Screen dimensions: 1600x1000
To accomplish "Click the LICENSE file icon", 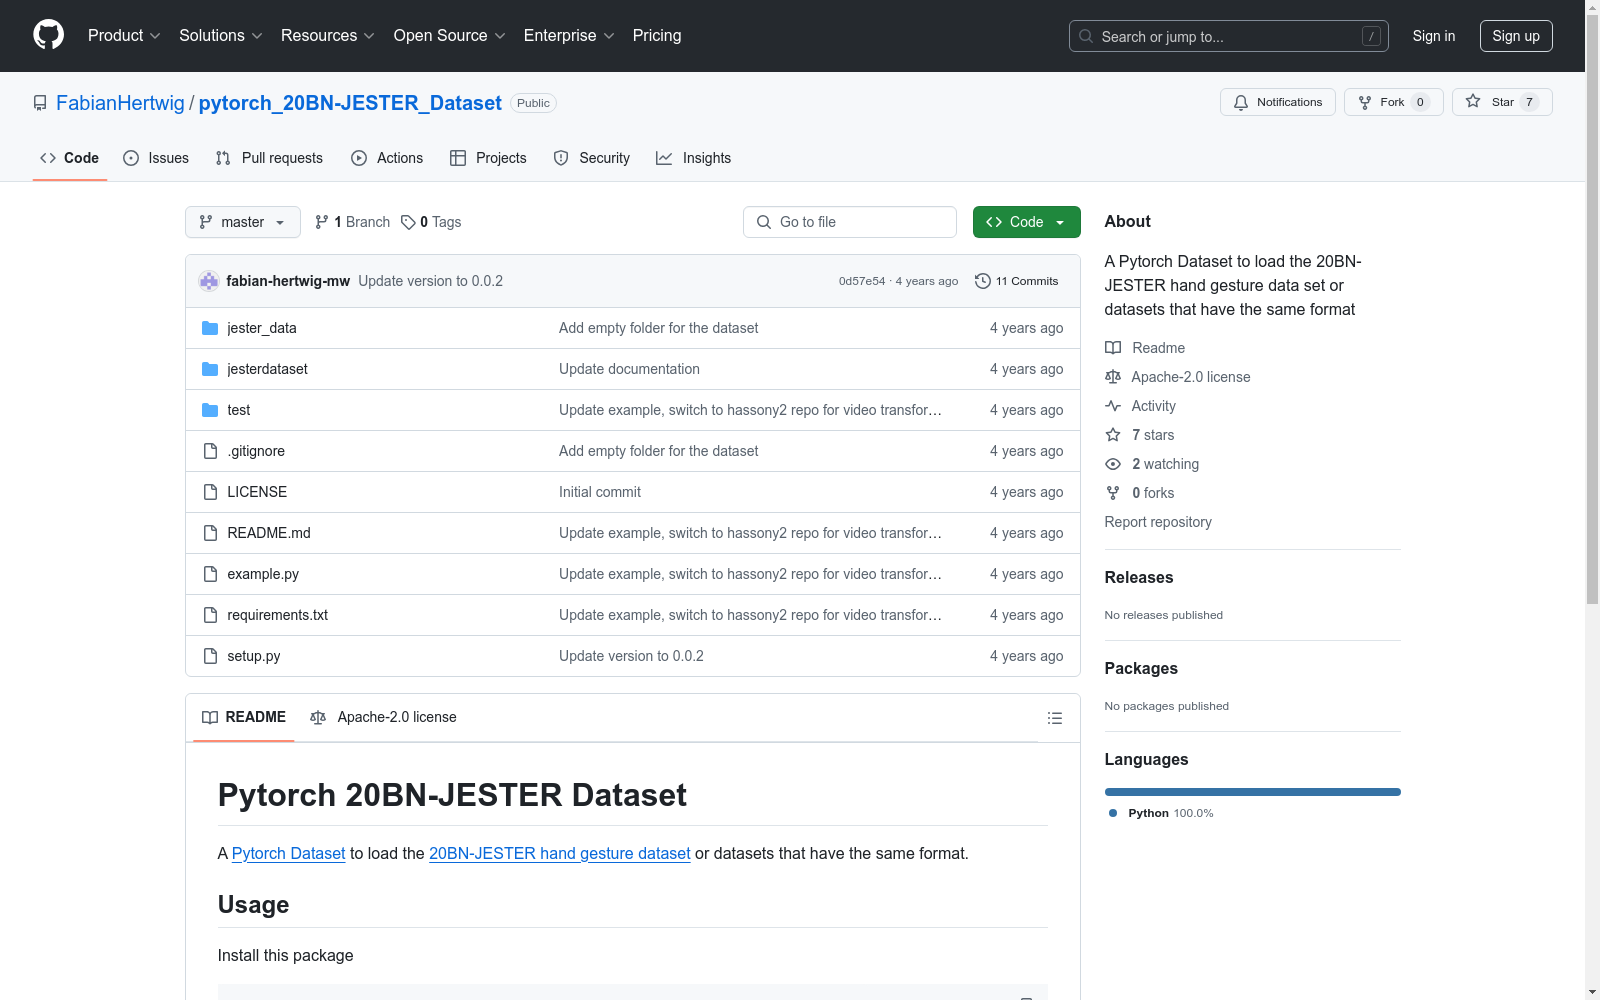I will click(210, 492).
